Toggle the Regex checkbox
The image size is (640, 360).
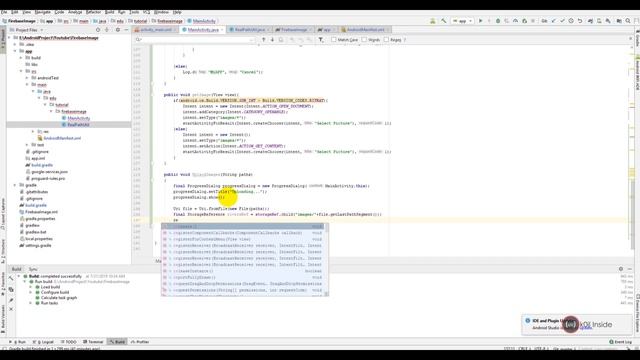pyautogui.click(x=386, y=40)
